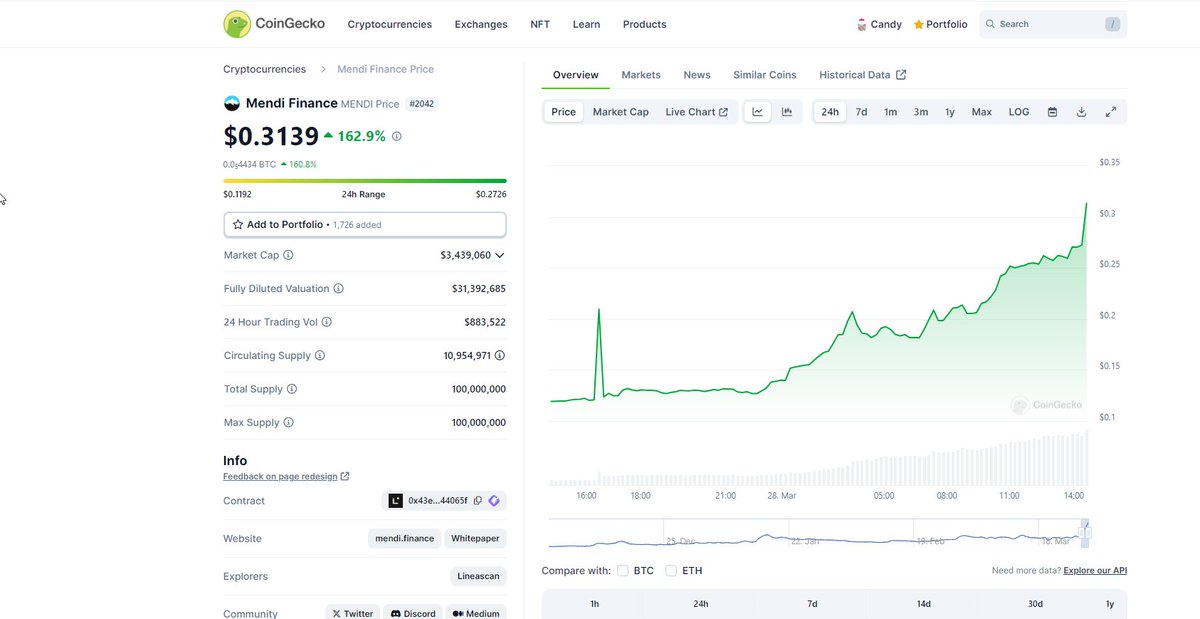Open Live Chart external link

coord(697,112)
